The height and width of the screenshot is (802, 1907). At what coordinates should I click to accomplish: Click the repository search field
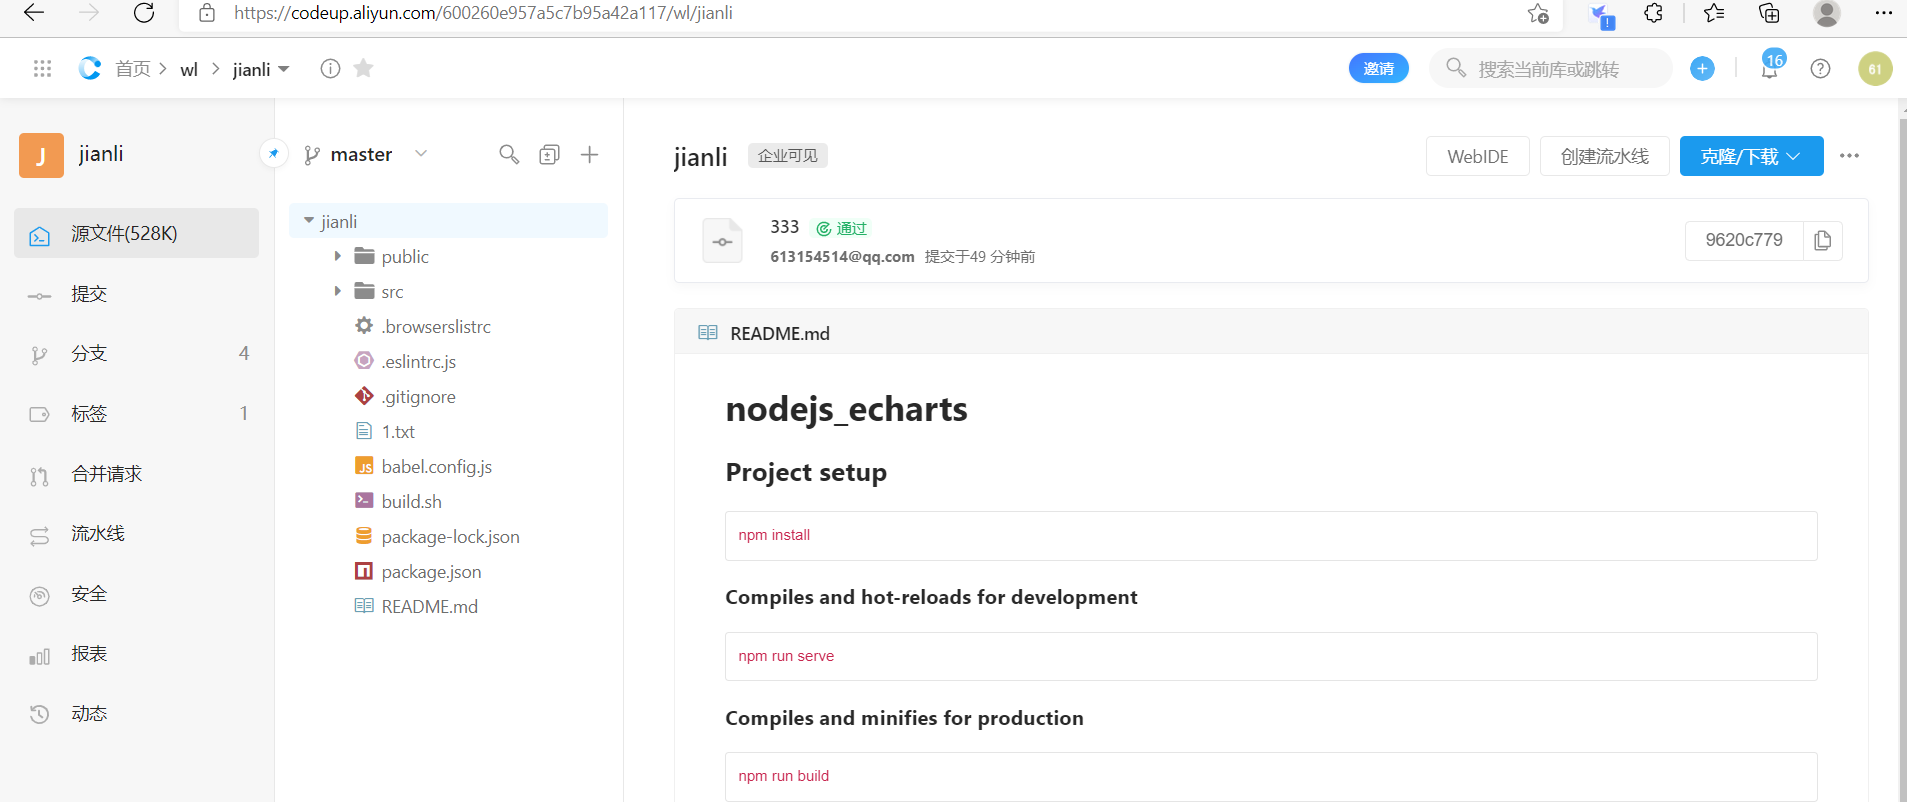[x=1560, y=69]
